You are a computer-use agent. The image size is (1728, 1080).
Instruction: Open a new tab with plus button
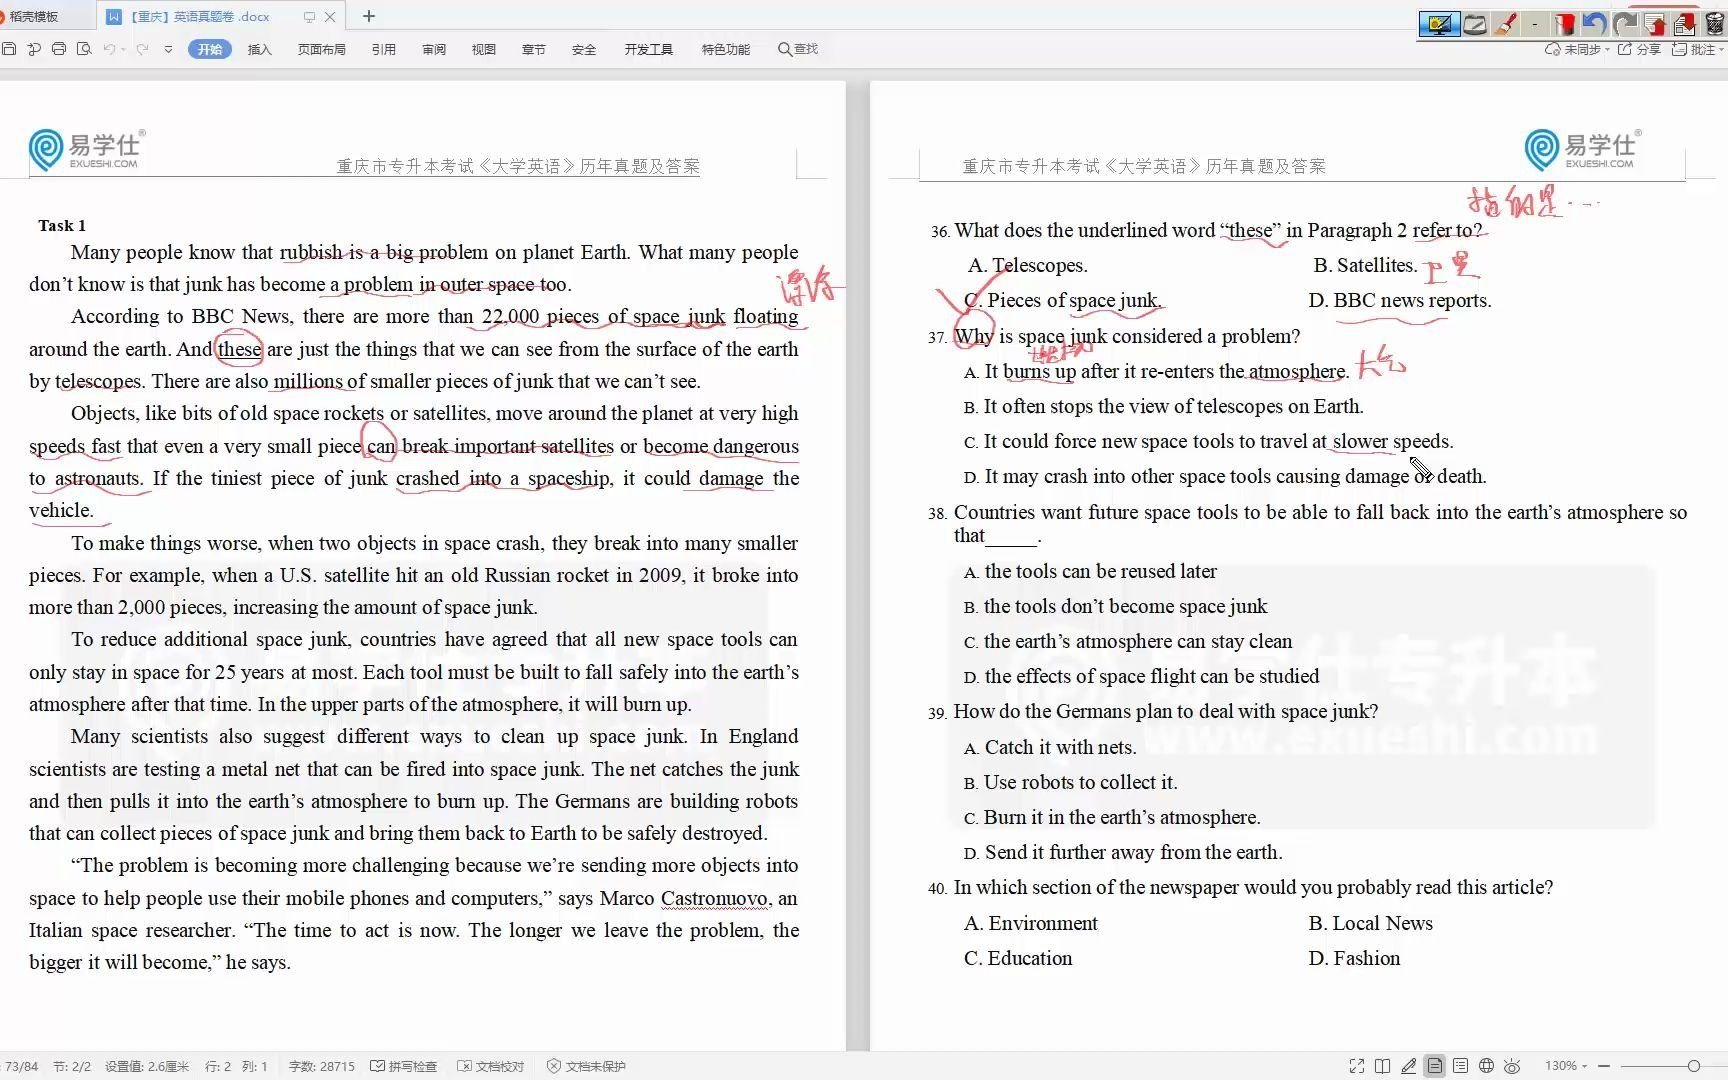tap(369, 16)
